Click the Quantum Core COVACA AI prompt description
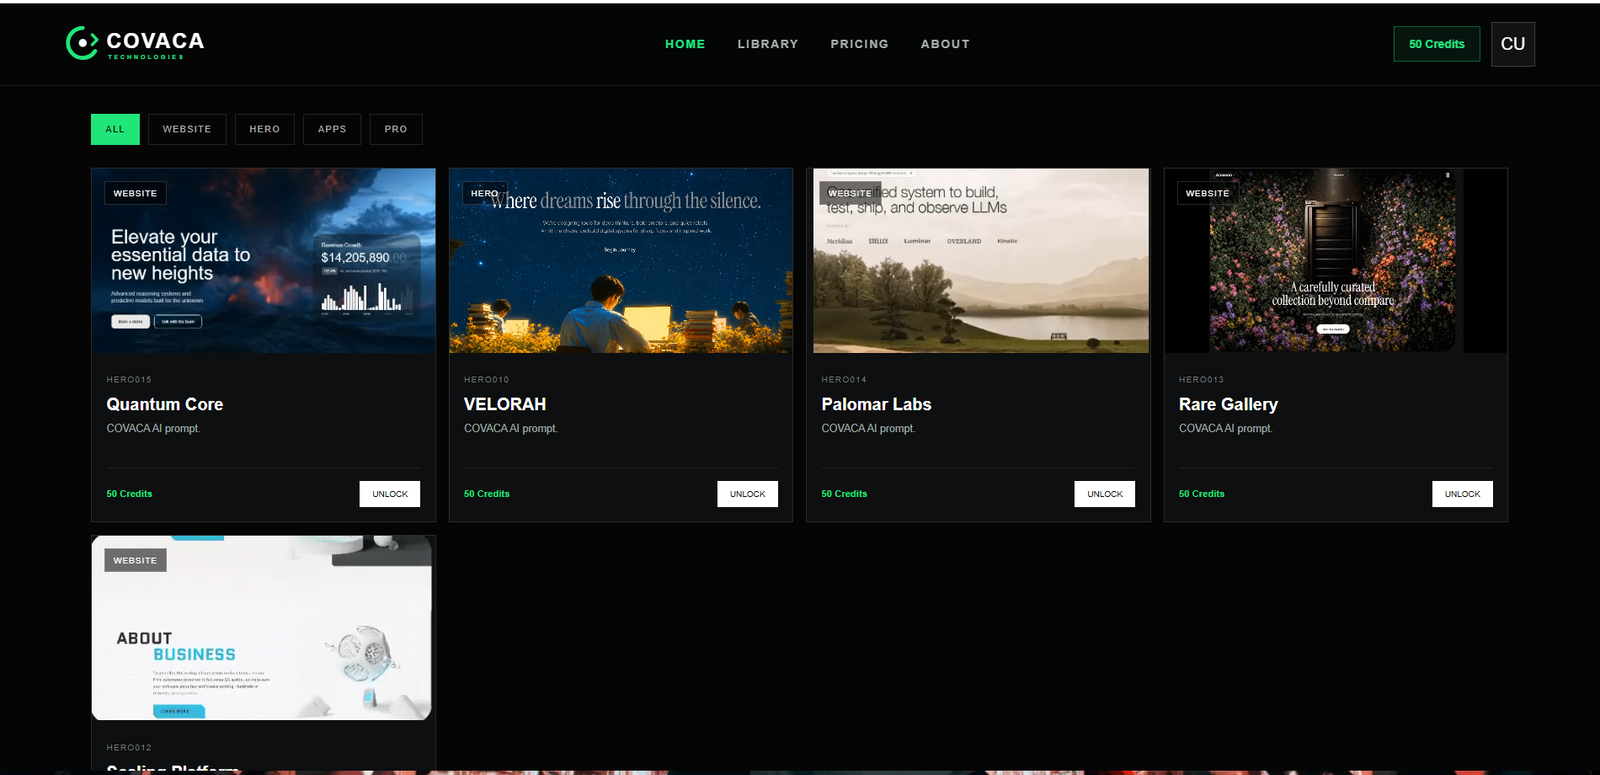The image size is (1600, 775). [x=153, y=428]
